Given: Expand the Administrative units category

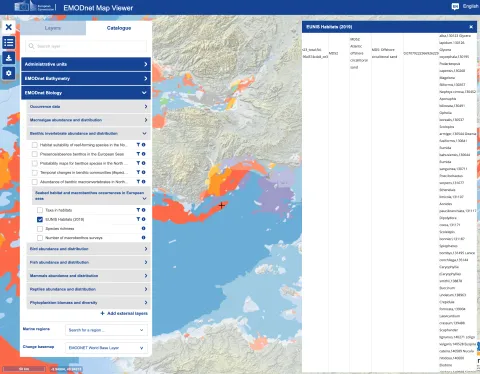Looking at the screenshot, I should click(x=86, y=64).
